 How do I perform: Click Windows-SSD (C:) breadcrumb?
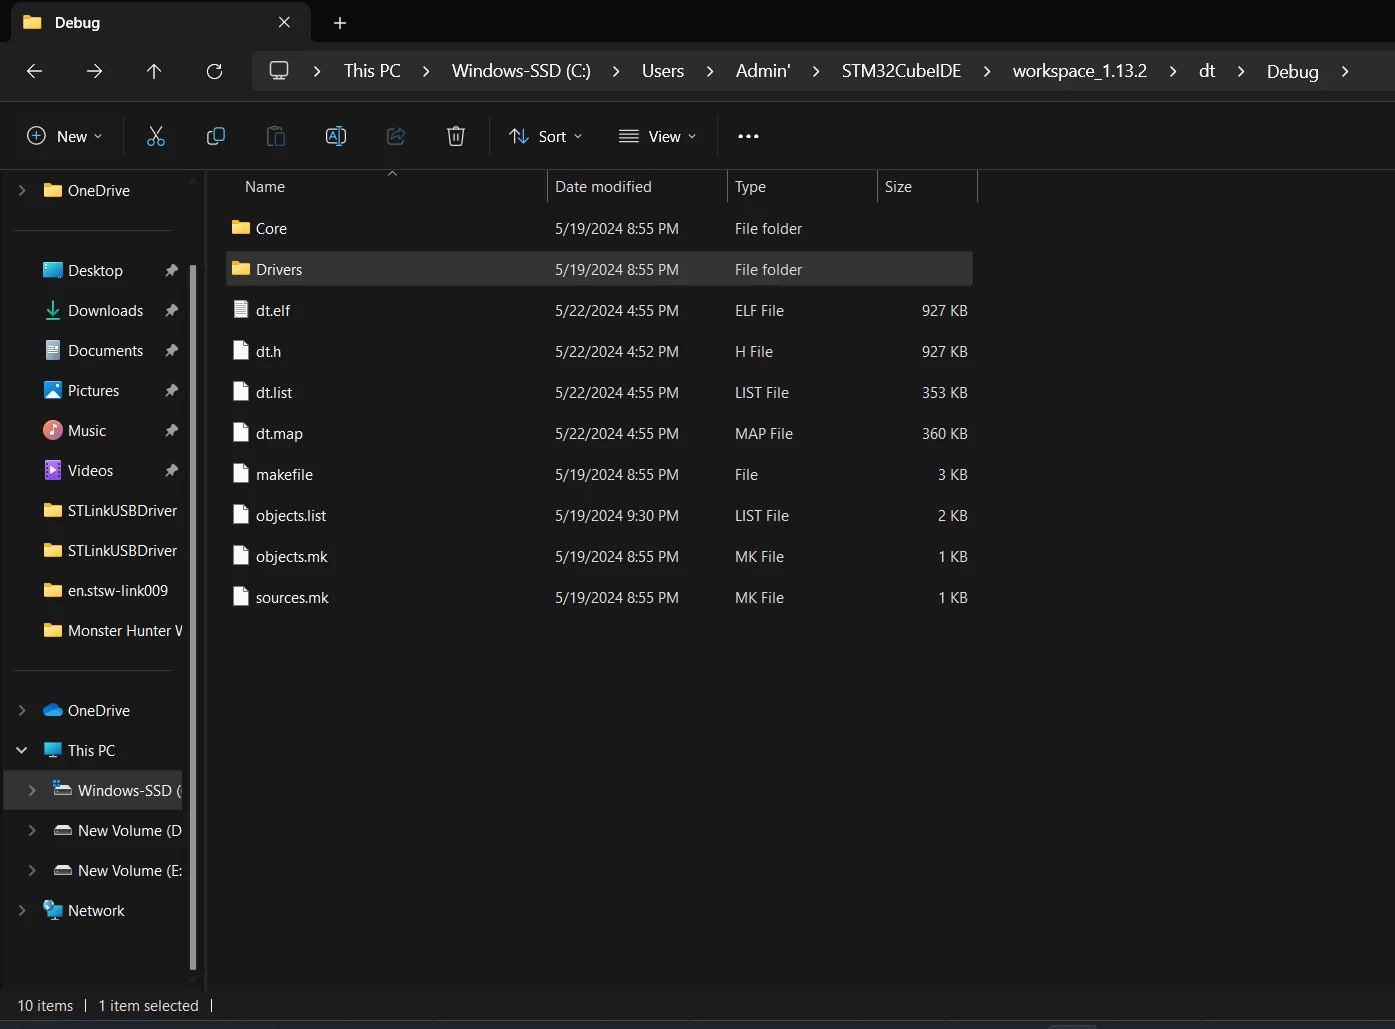point(521,71)
